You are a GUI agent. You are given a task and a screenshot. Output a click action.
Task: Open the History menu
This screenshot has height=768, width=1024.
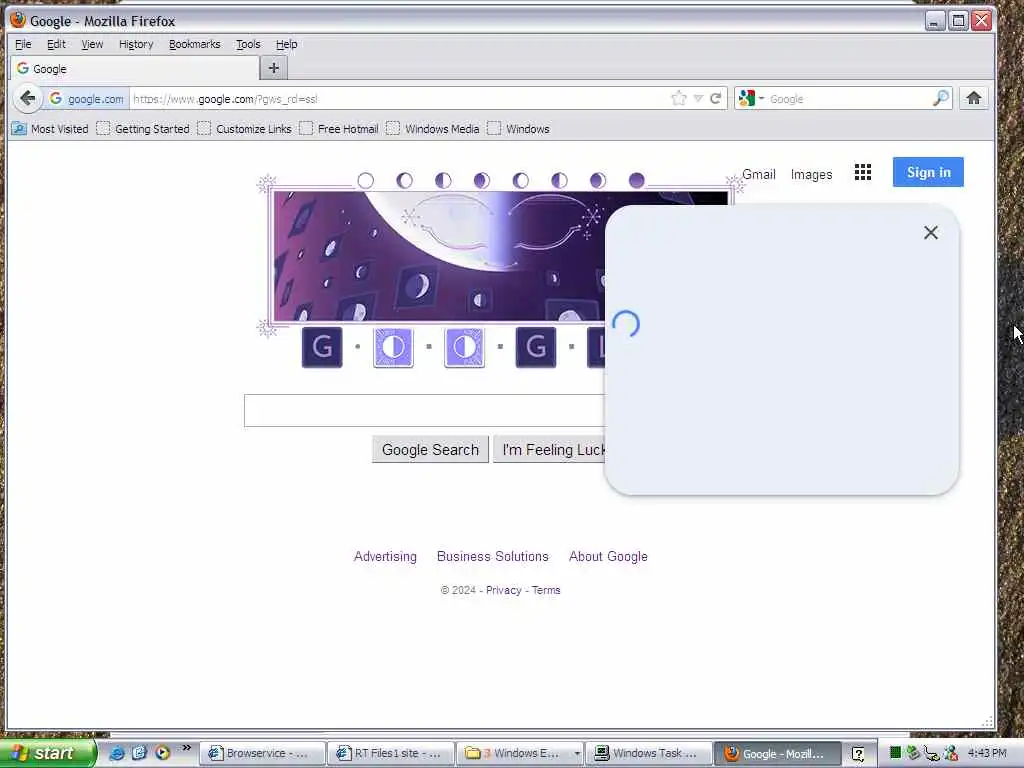[x=136, y=44]
